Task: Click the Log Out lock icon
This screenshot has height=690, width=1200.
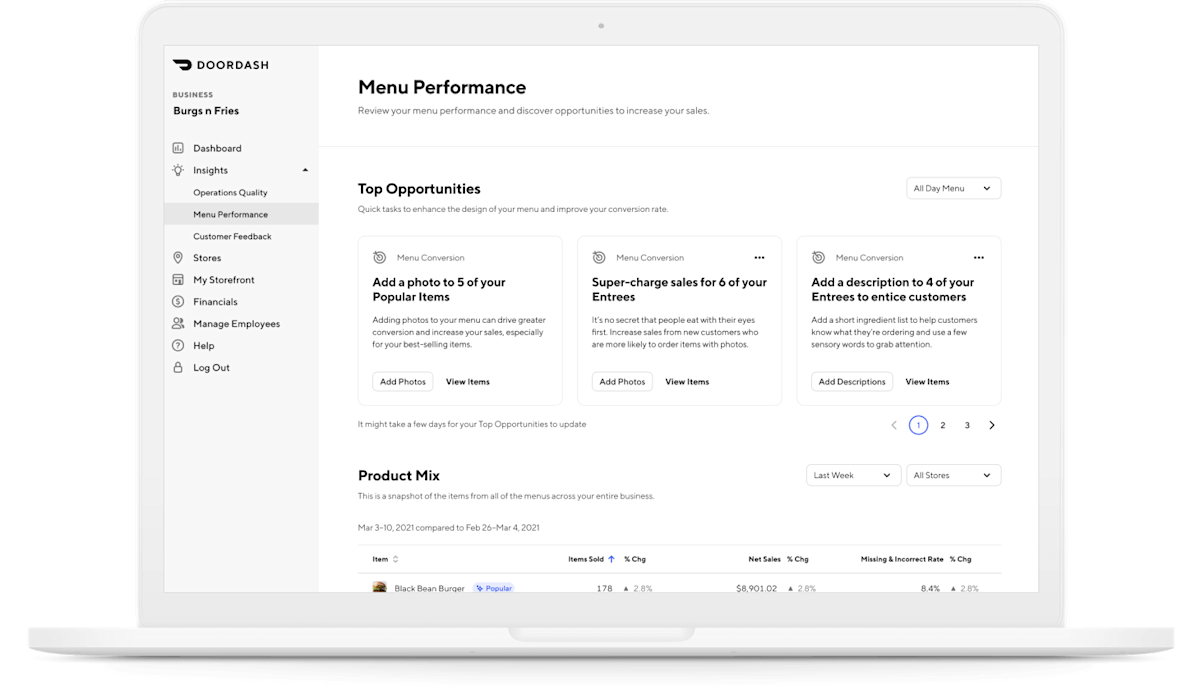Action: point(178,367)
